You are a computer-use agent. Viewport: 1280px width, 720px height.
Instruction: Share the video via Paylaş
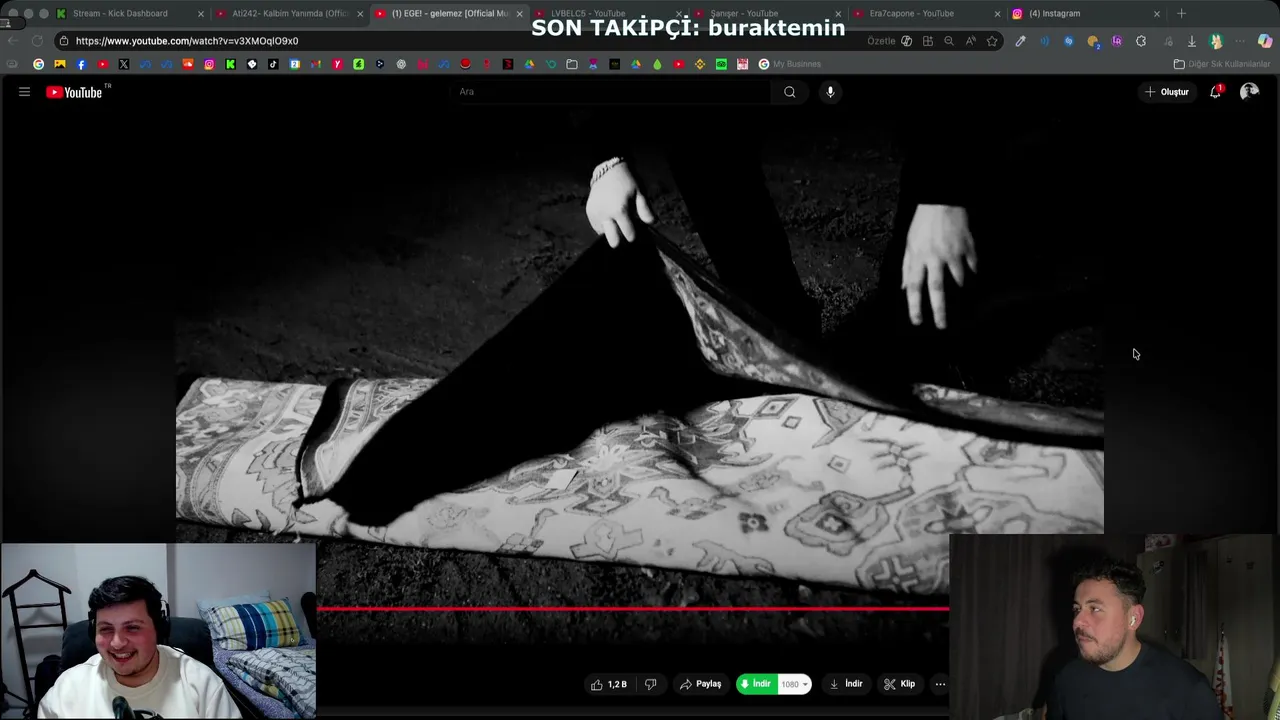[700, 684]
